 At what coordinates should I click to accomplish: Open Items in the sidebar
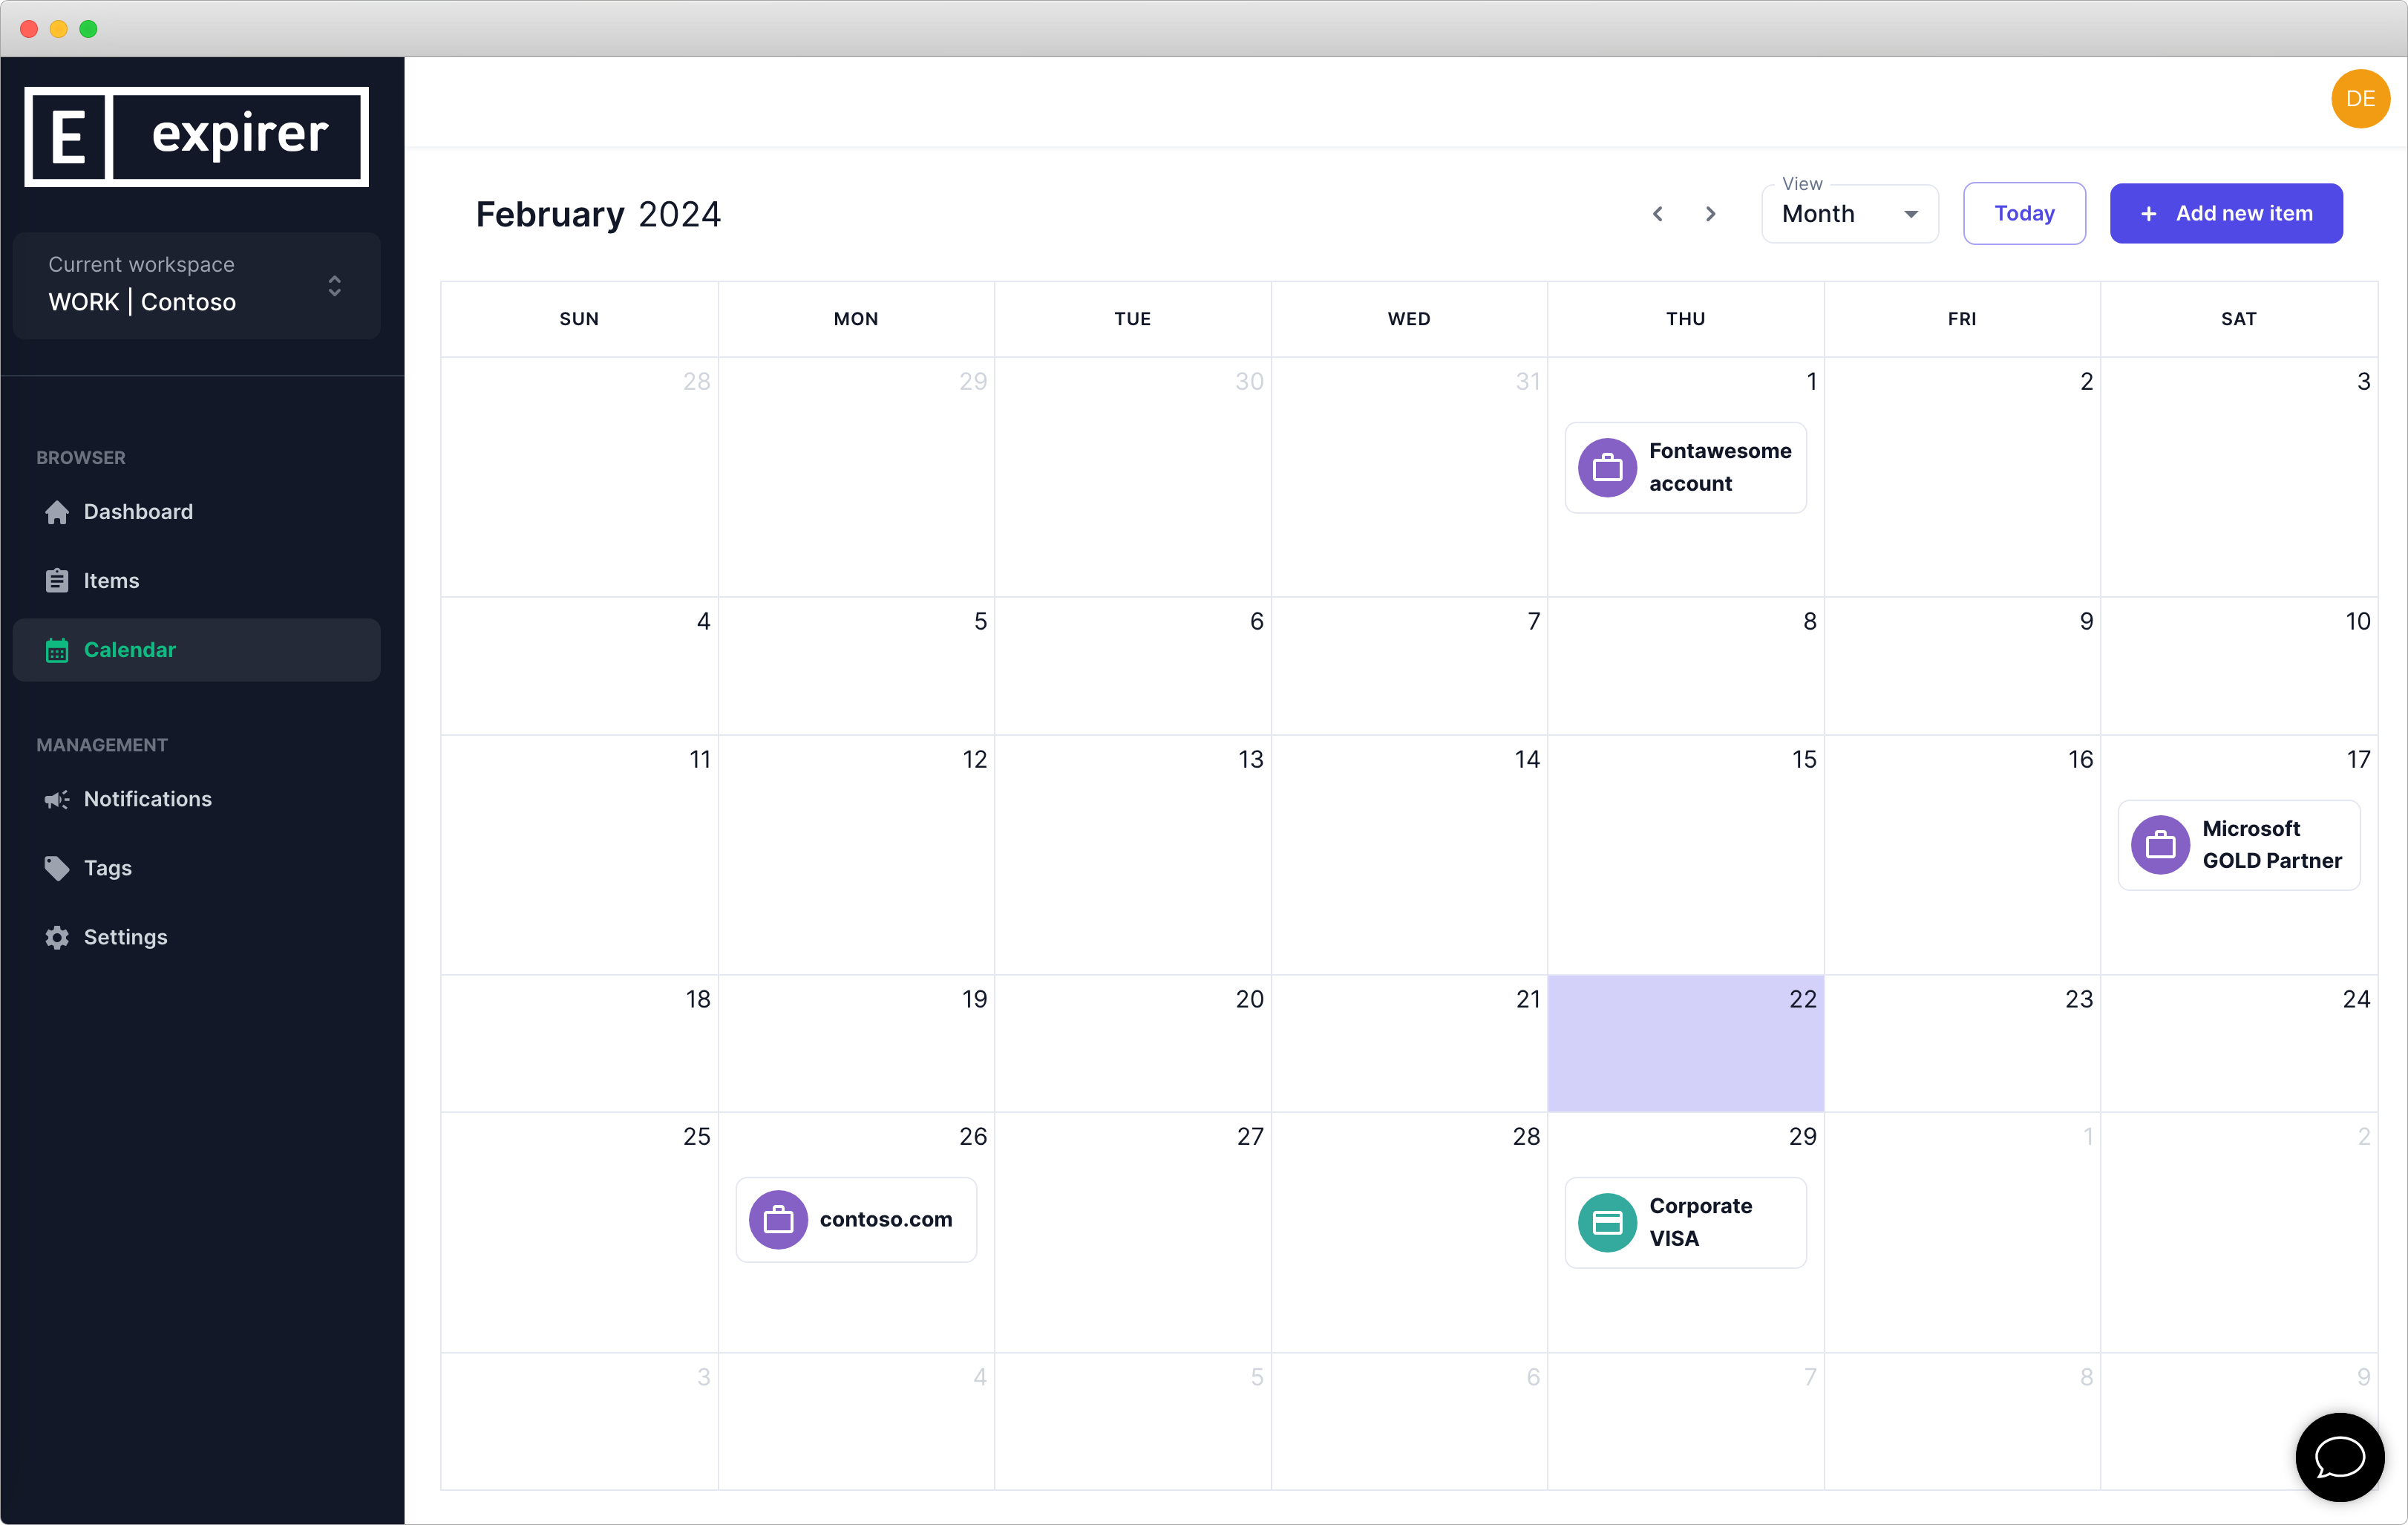tap(111, 581)
